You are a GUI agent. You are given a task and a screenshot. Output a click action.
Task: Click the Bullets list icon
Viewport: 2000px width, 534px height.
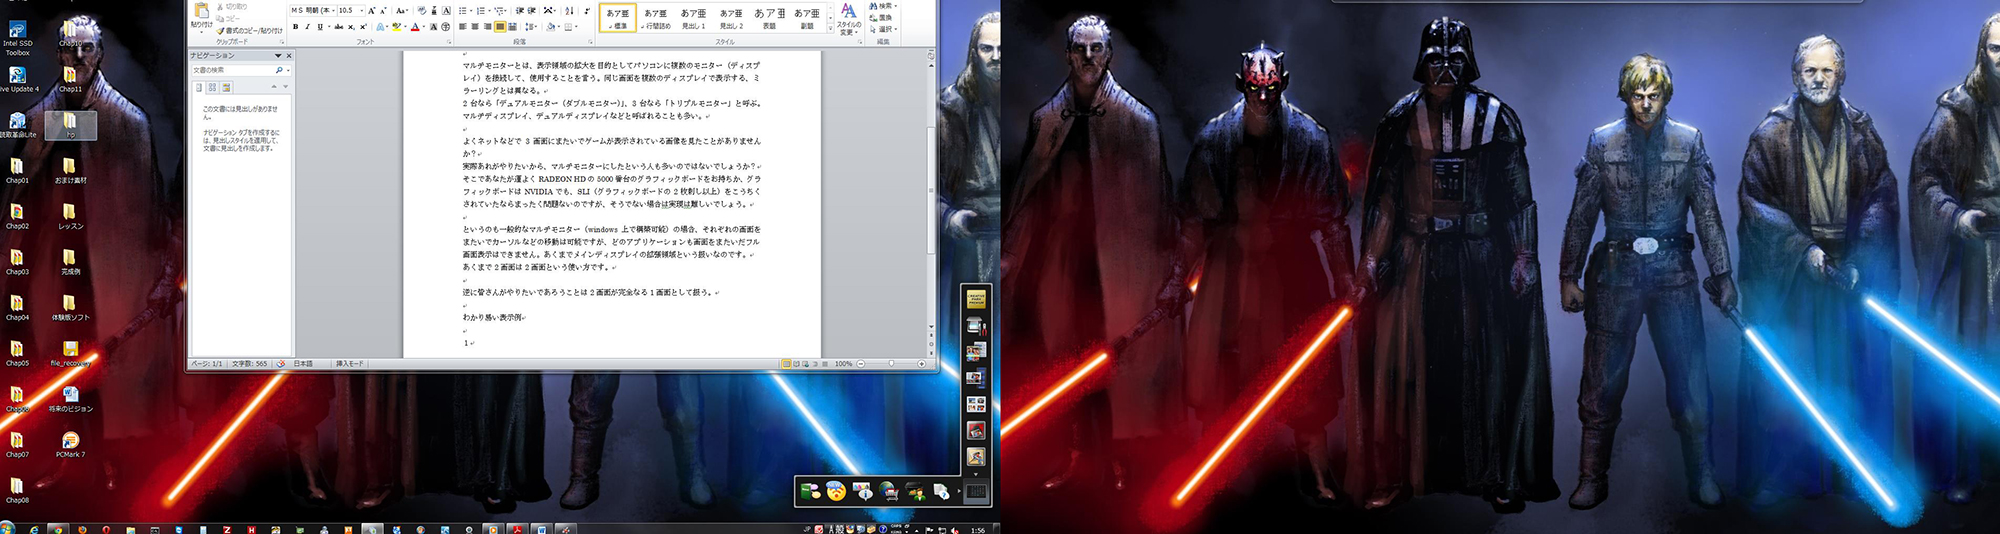462,10
